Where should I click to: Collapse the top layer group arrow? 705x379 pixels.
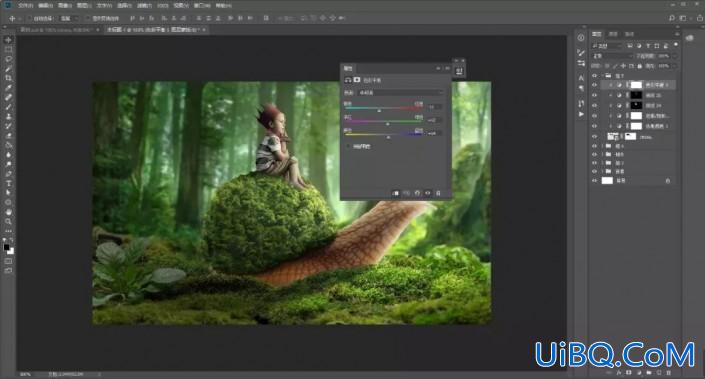coord(602,76)
